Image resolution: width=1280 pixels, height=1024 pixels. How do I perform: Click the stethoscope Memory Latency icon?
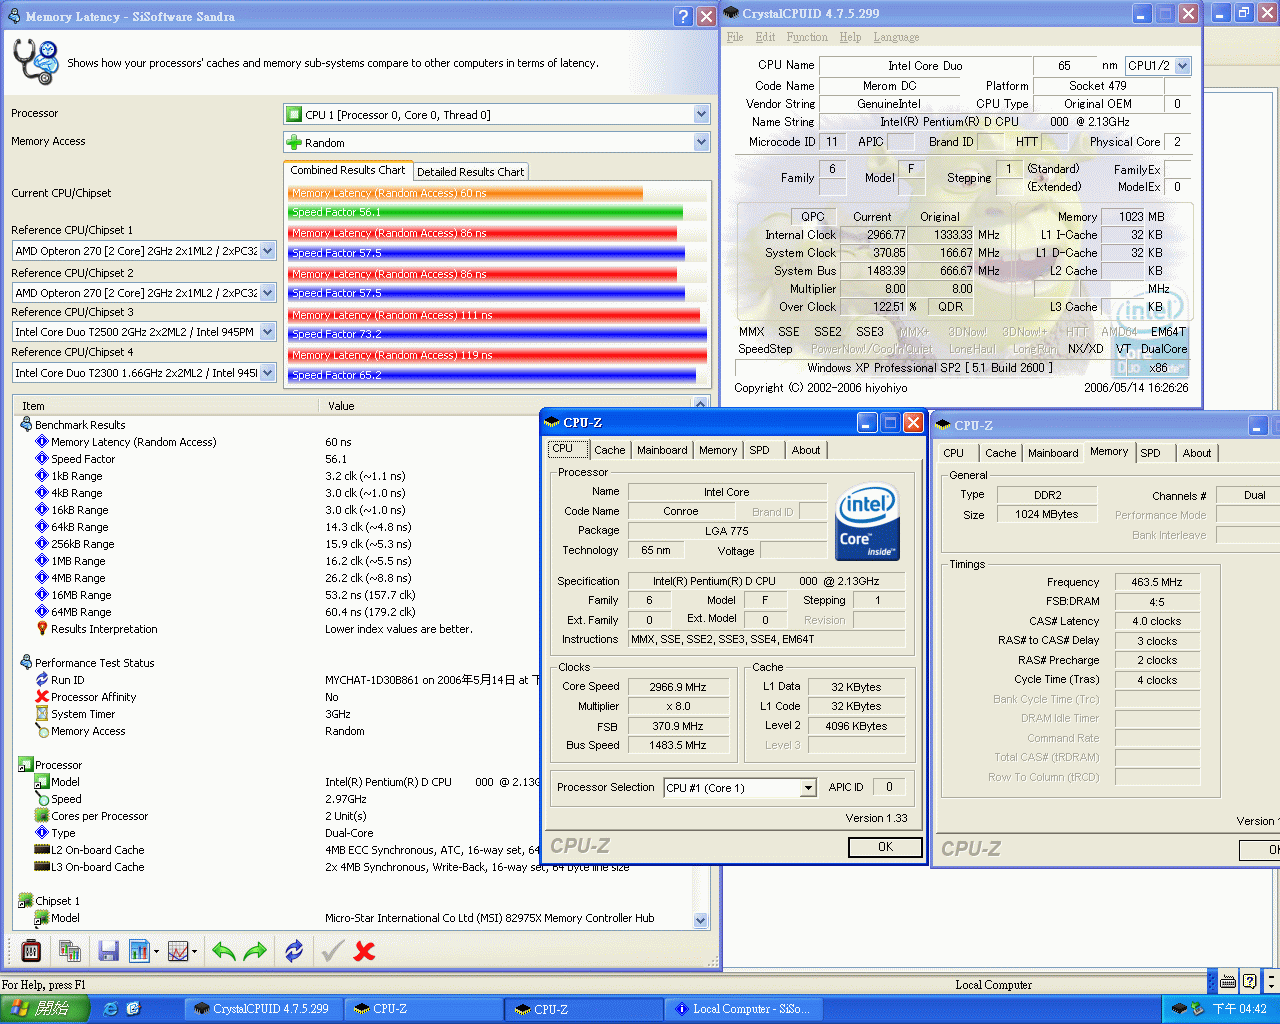click(36, 62)
